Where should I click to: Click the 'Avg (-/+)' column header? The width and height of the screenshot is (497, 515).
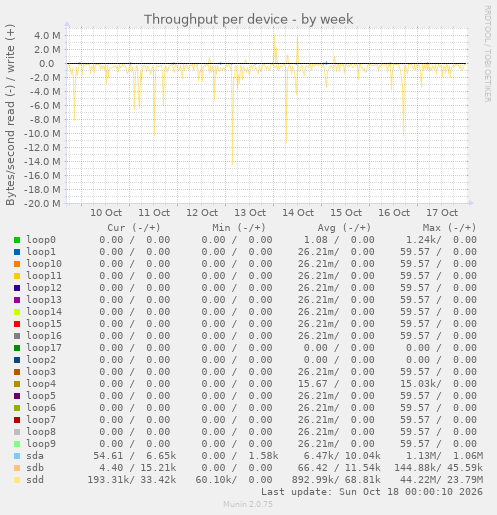[x=344, y=228]
